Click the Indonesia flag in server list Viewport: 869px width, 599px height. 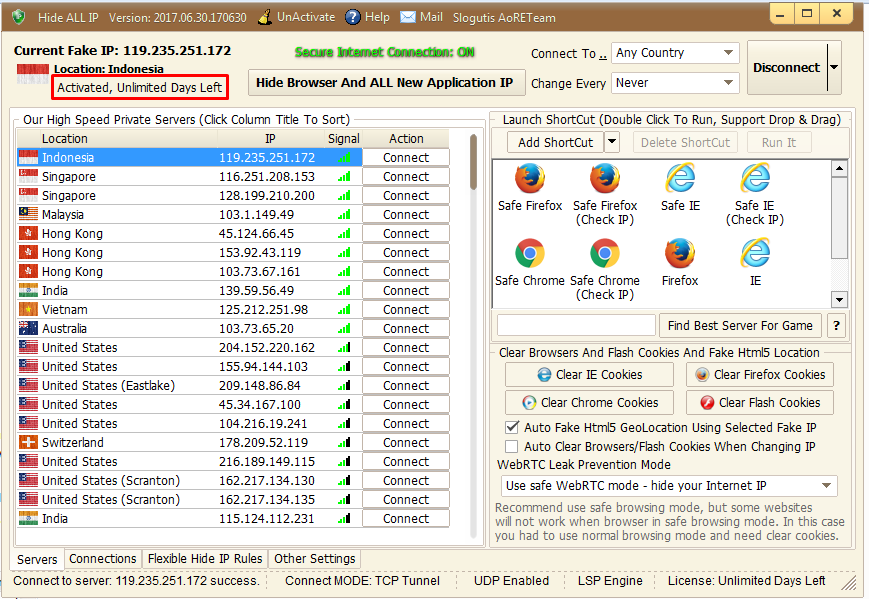click(28, 157)
